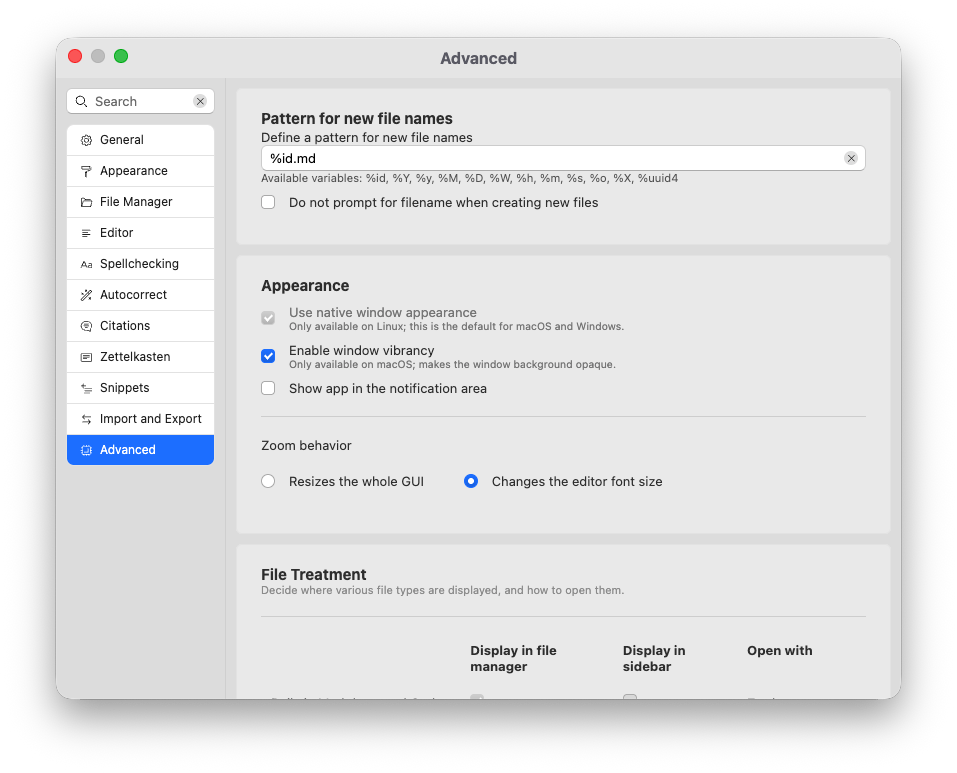Click the Zettelkasten card icon
The width and height of the screenshot is (957, 773).
[x=86, y=357]
